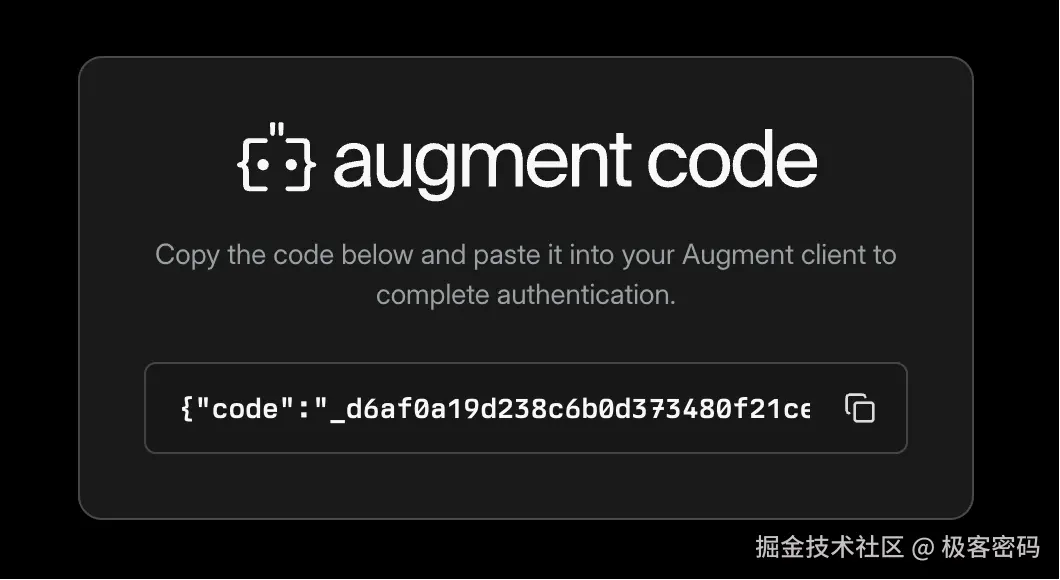Image resolution: width=1060 pixels, height=580 pixels.
Task: Click the 极客密码 author name
Action: point(990,547)
